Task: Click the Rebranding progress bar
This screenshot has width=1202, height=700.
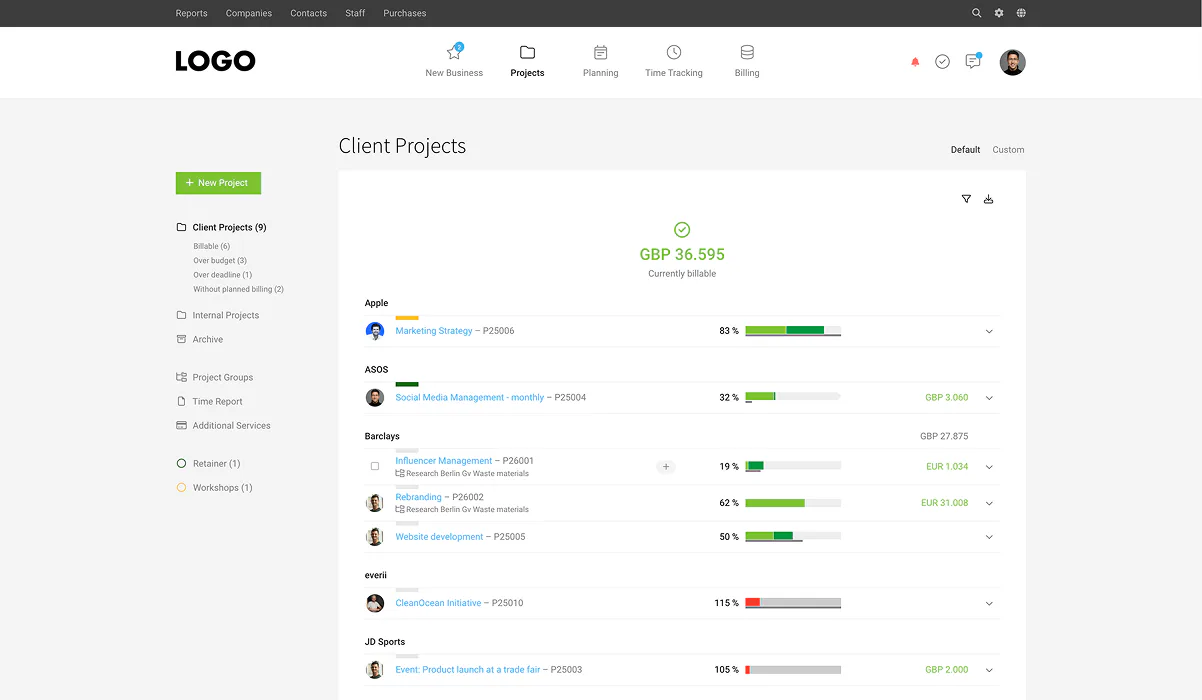Action: pos(793,503)
